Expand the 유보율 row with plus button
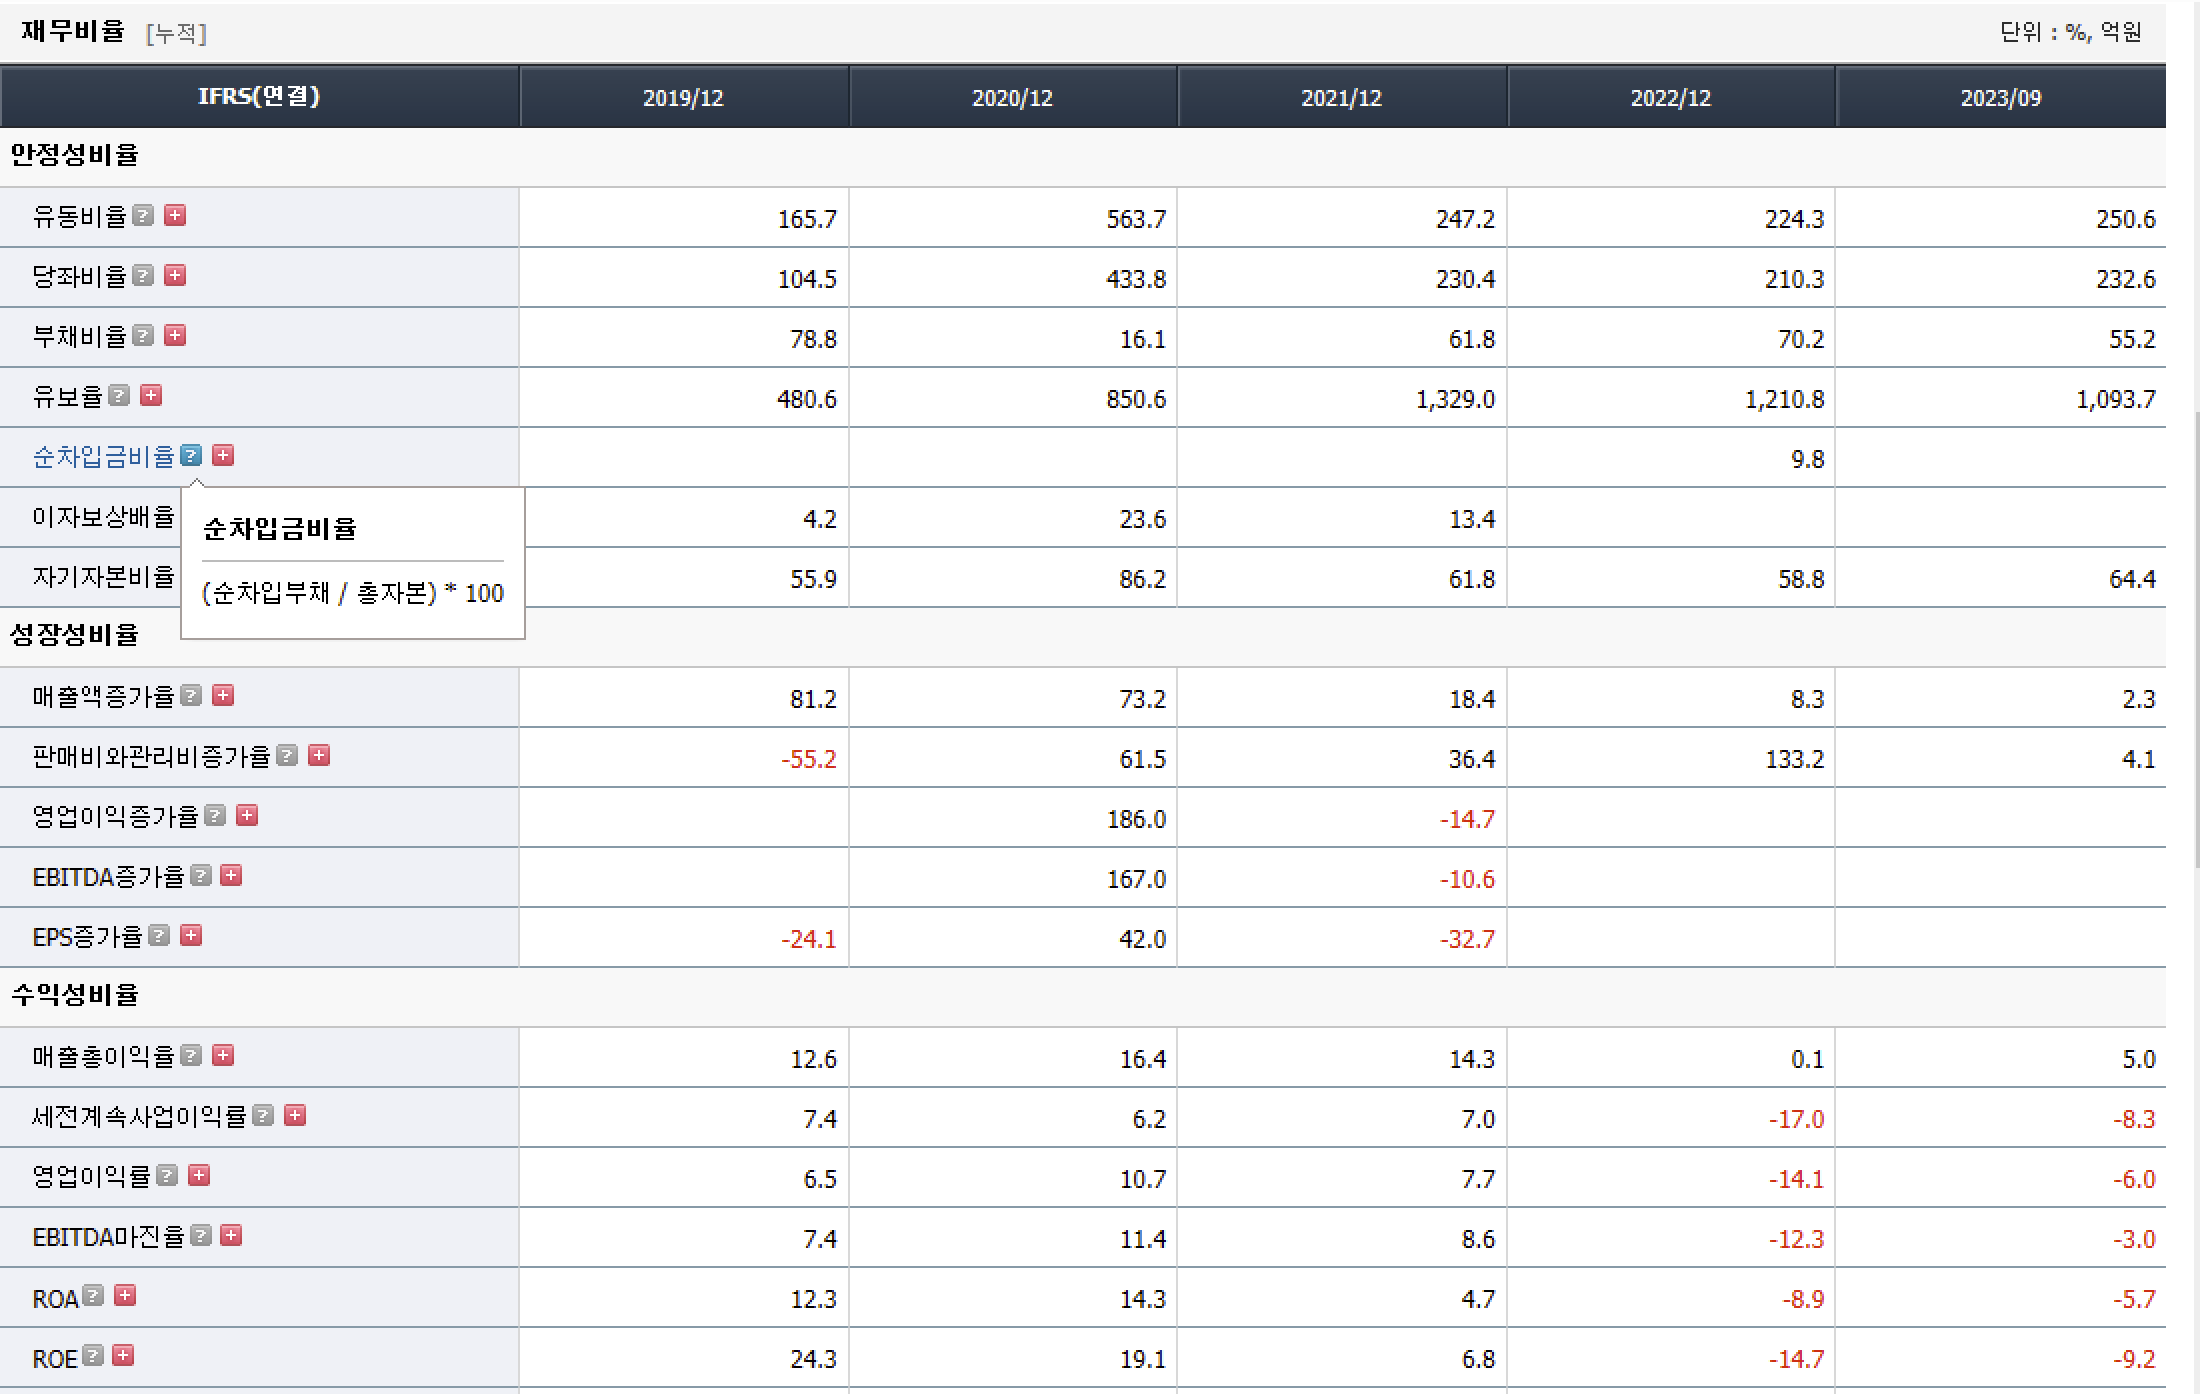This screenshot has width=2200, height=1394. [151, 396]
